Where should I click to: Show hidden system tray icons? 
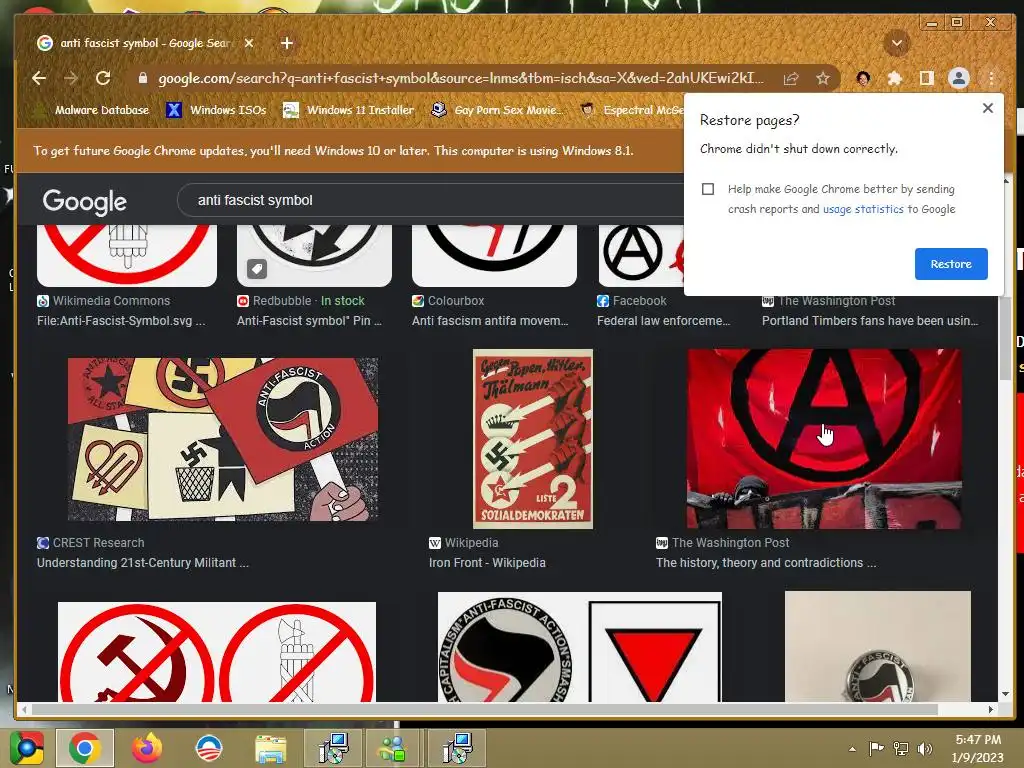[x=852, y=749]
